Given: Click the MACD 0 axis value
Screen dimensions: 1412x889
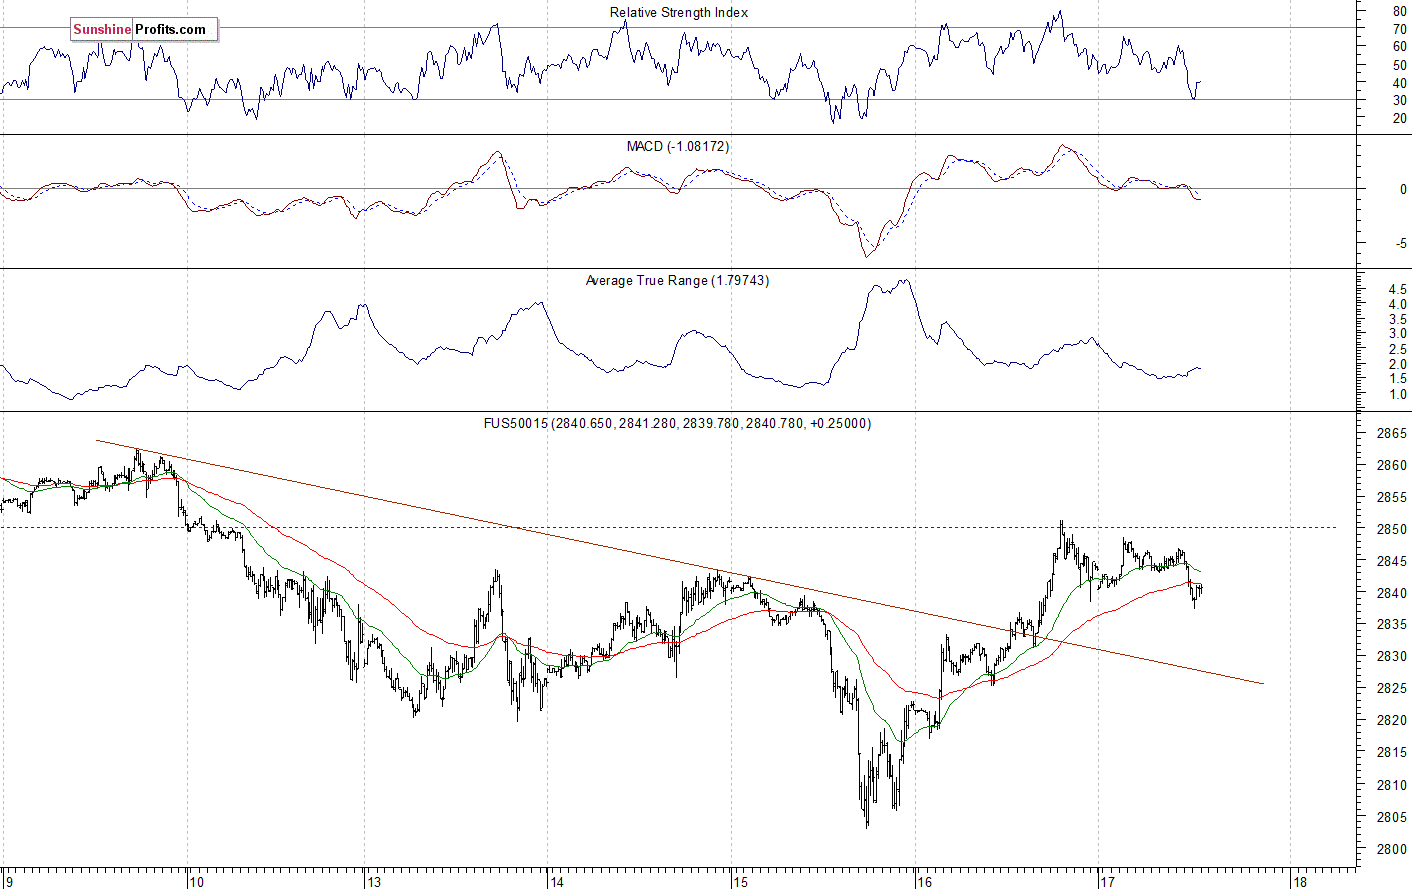Looking at the screenshot, I should click(1404, 189).
